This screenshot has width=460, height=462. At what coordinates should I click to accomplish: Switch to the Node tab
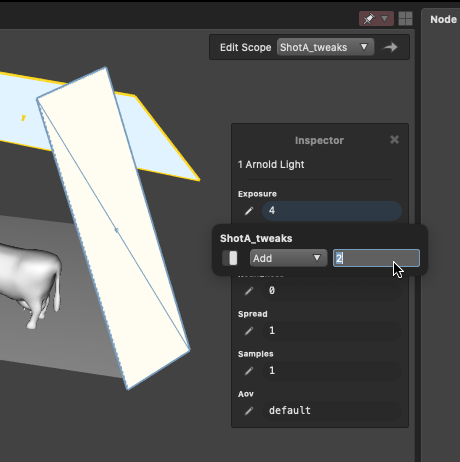443,19
